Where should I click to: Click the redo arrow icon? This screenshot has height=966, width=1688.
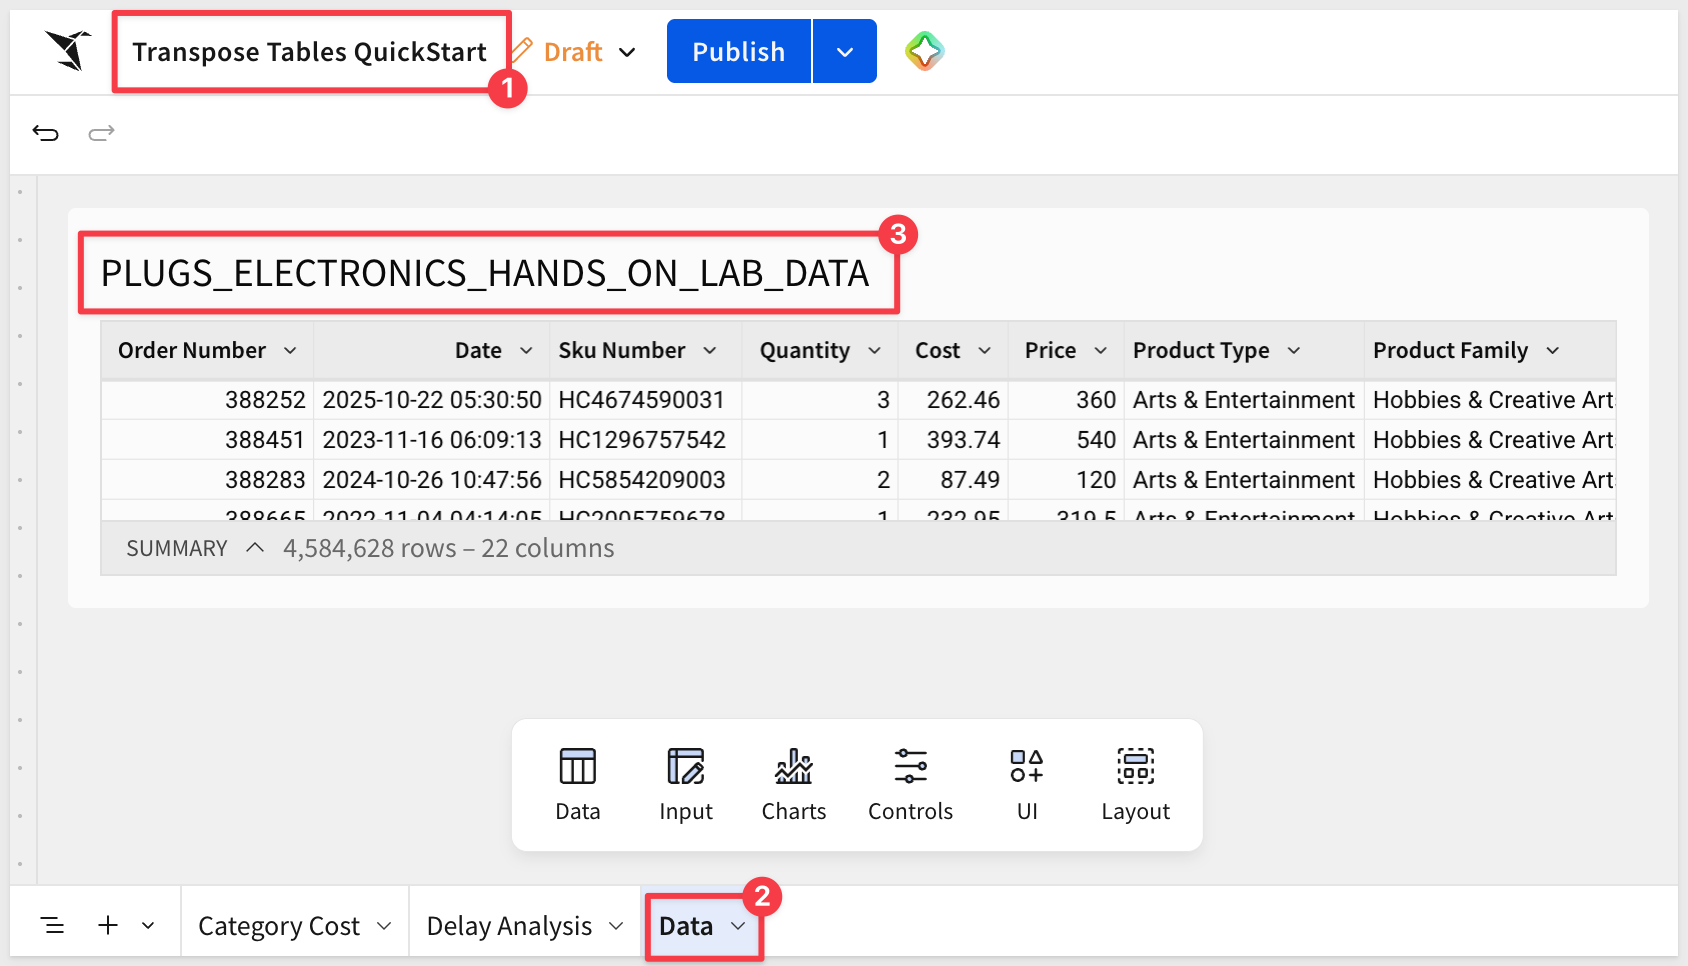tap(101, 133)
